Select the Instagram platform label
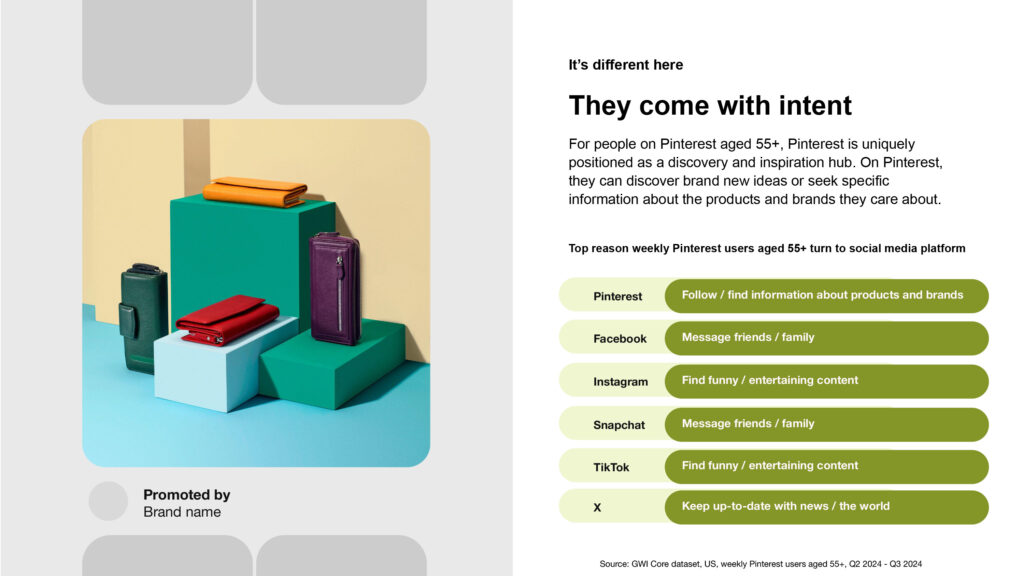The width and height of the screenshot is (1024, 576). (x=620, y=382)
